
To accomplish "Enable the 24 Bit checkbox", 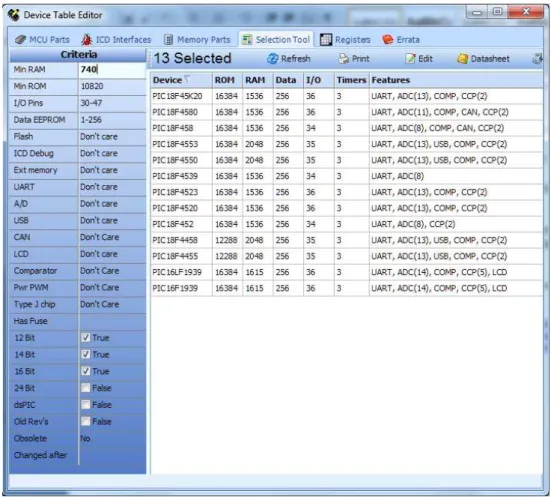I will pyautogui.click(x=85, y=388).
